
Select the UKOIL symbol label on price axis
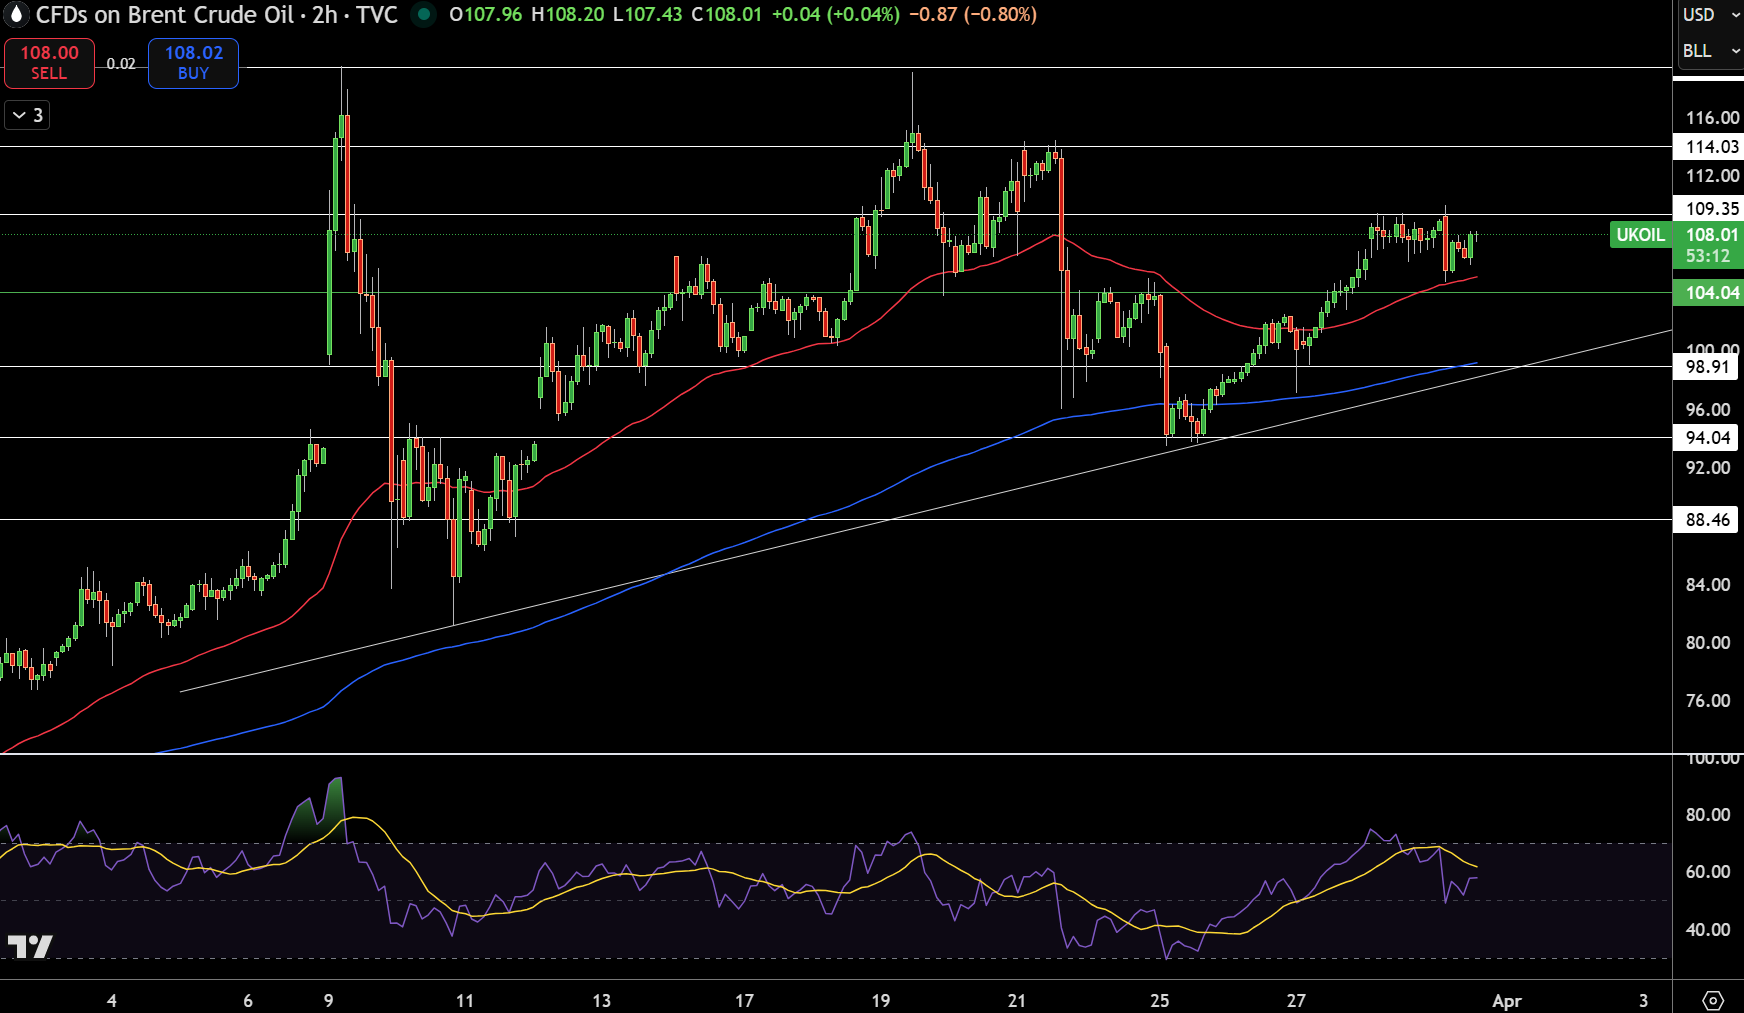[x=1640, y=235]
